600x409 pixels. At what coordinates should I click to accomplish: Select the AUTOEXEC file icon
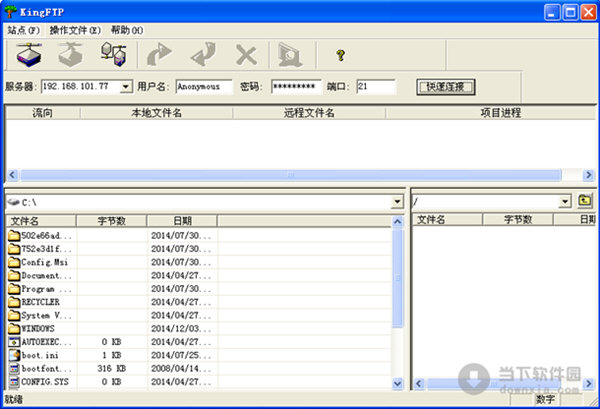14,342
